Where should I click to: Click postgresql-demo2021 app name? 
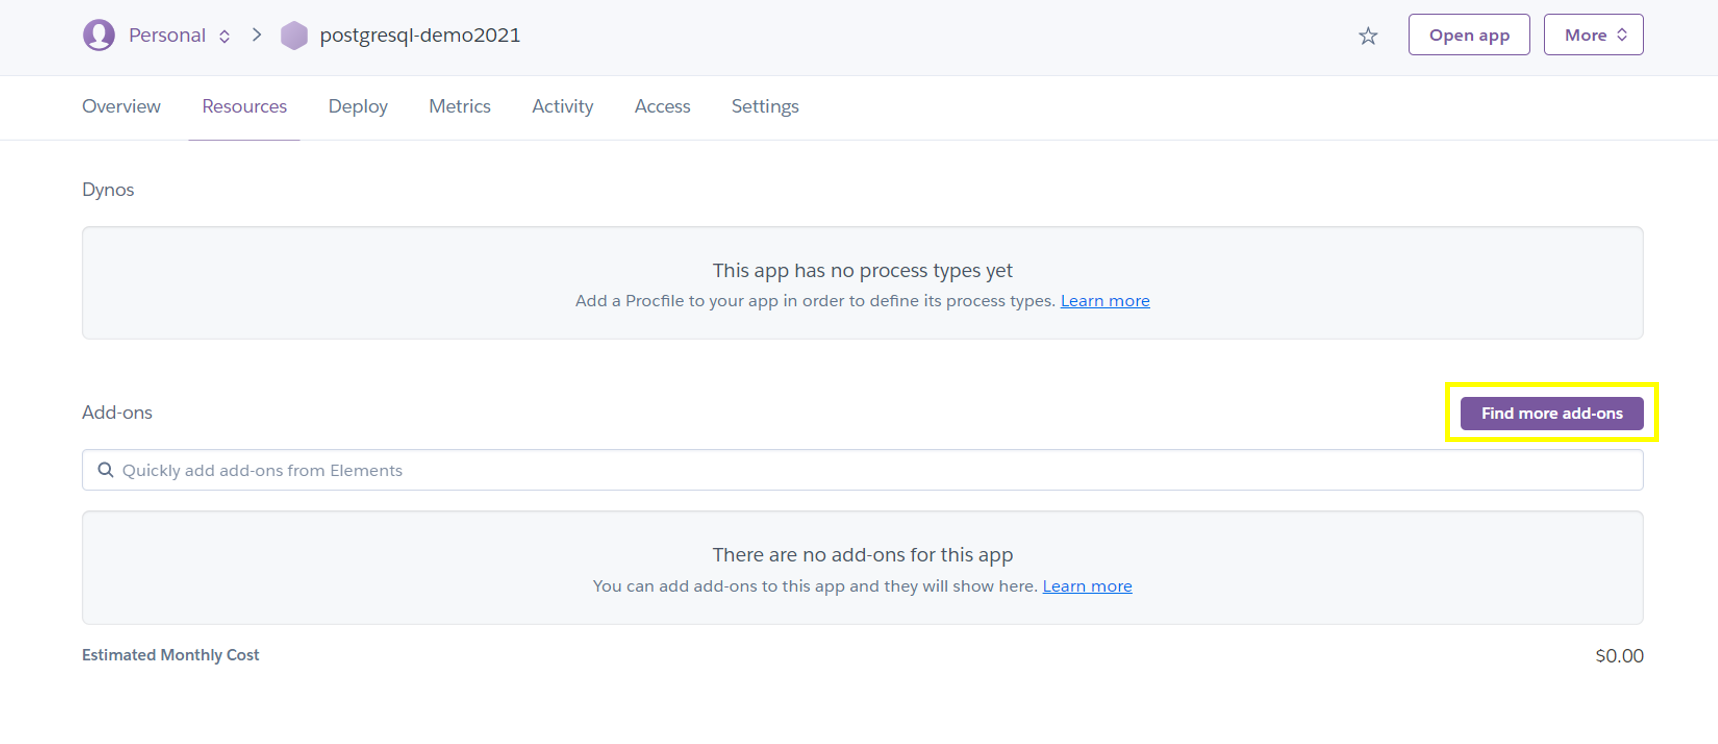420,35
